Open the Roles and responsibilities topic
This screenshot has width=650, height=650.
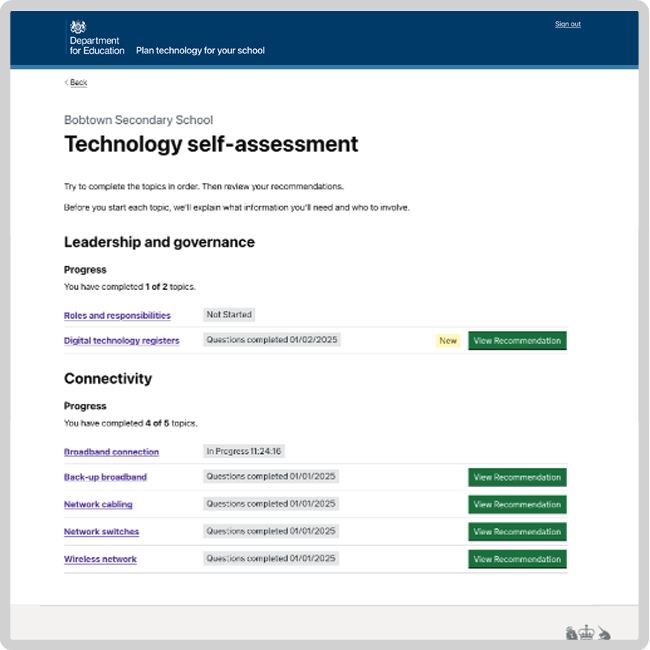[x=117, y=315]
